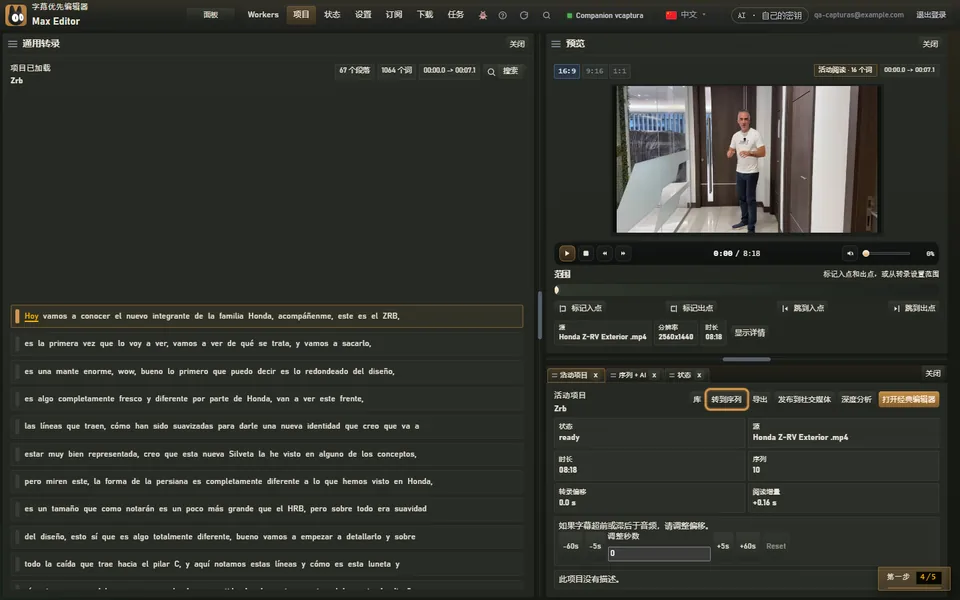The image size is (960, 600).
Task: Open the AI 自己的密钥 selector
Action: pyautogui.click(x=770, y=15)
